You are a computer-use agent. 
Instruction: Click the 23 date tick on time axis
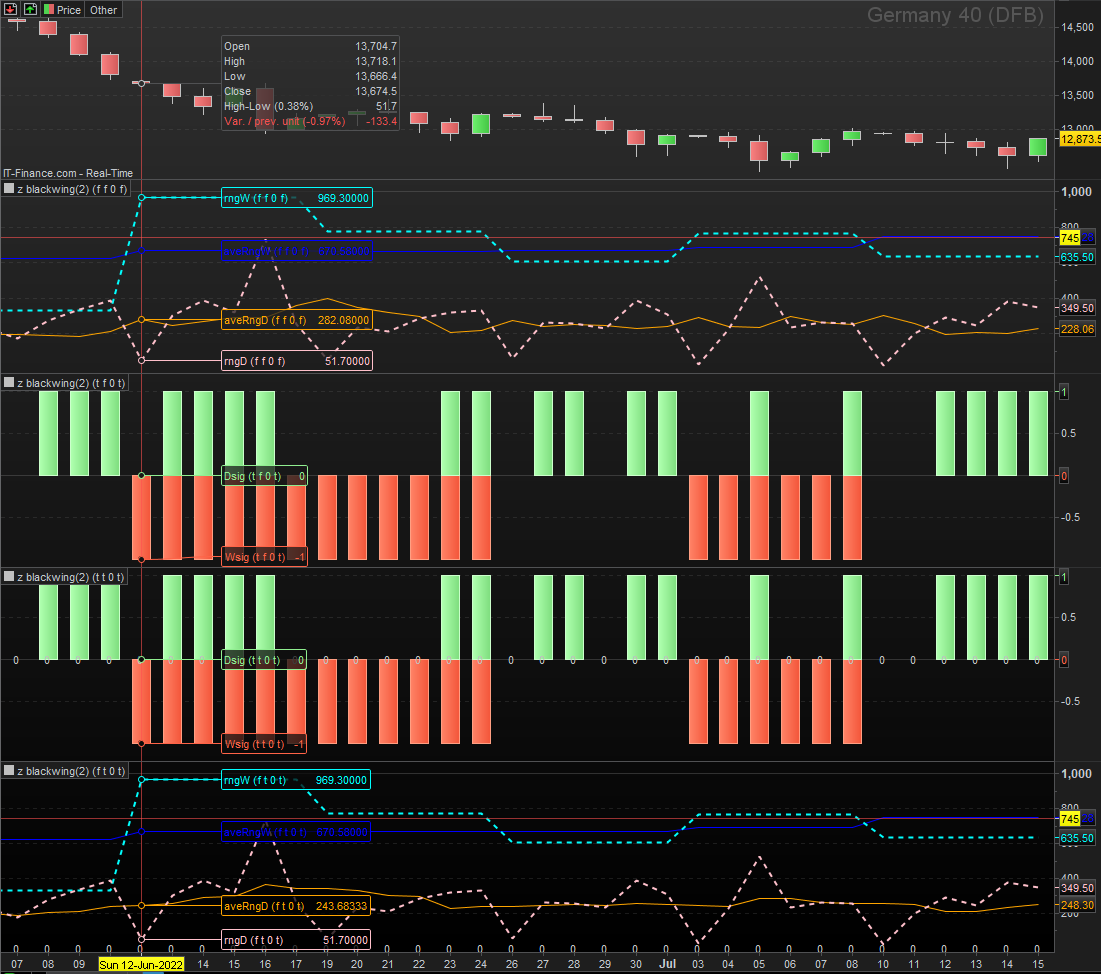(x=449, y=964)
